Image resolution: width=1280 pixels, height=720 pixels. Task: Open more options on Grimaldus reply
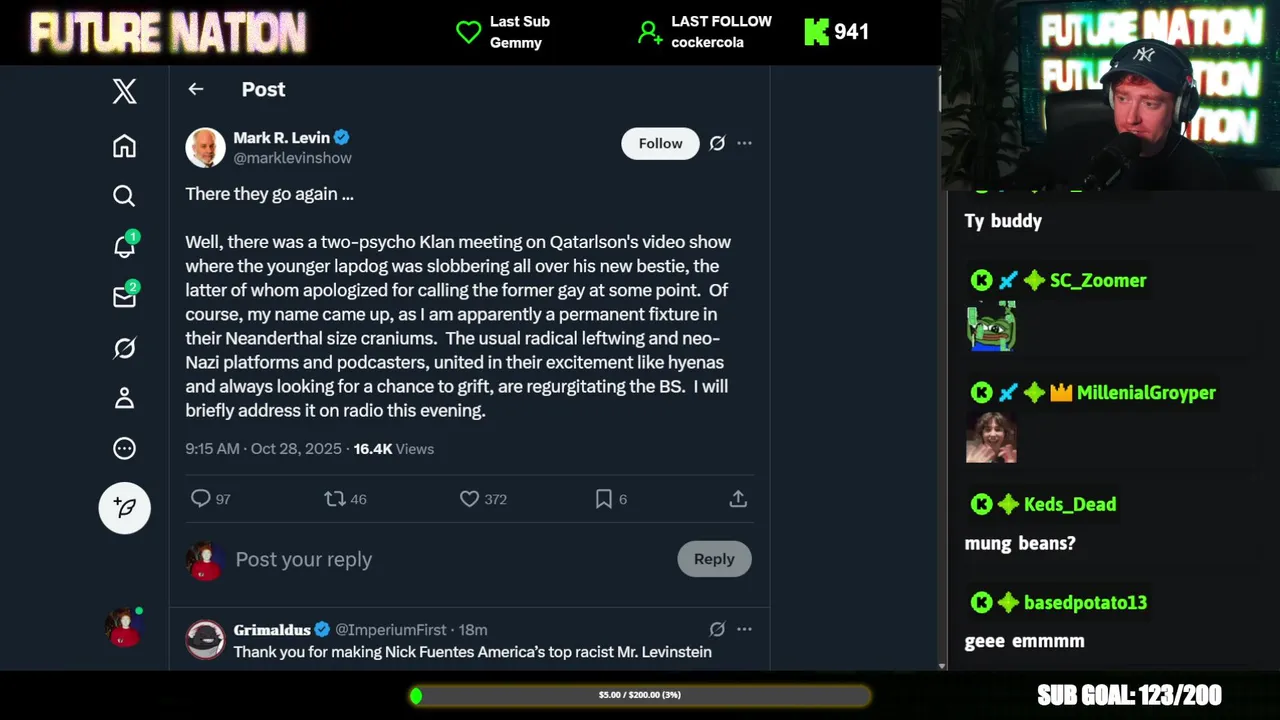[744, 629]
